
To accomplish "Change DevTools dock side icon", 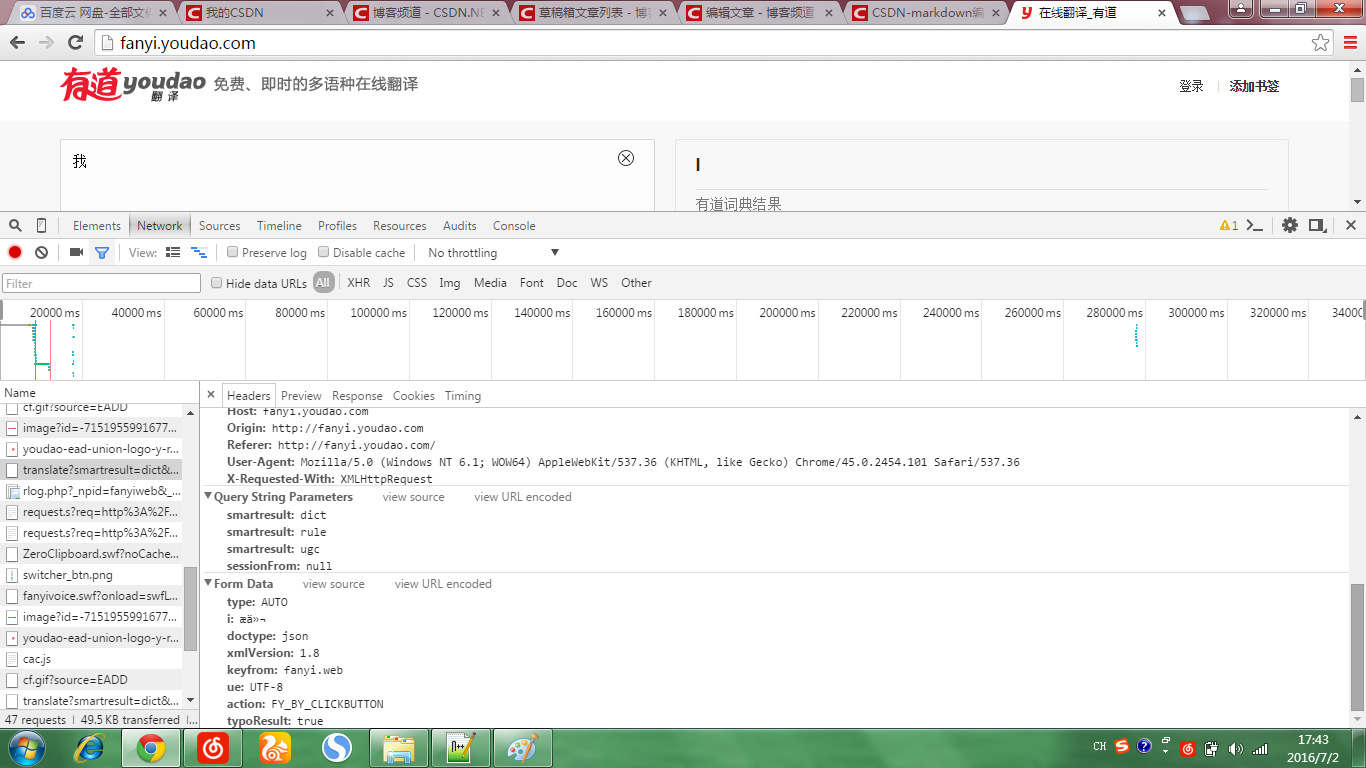I will (x=1318, y=225).
